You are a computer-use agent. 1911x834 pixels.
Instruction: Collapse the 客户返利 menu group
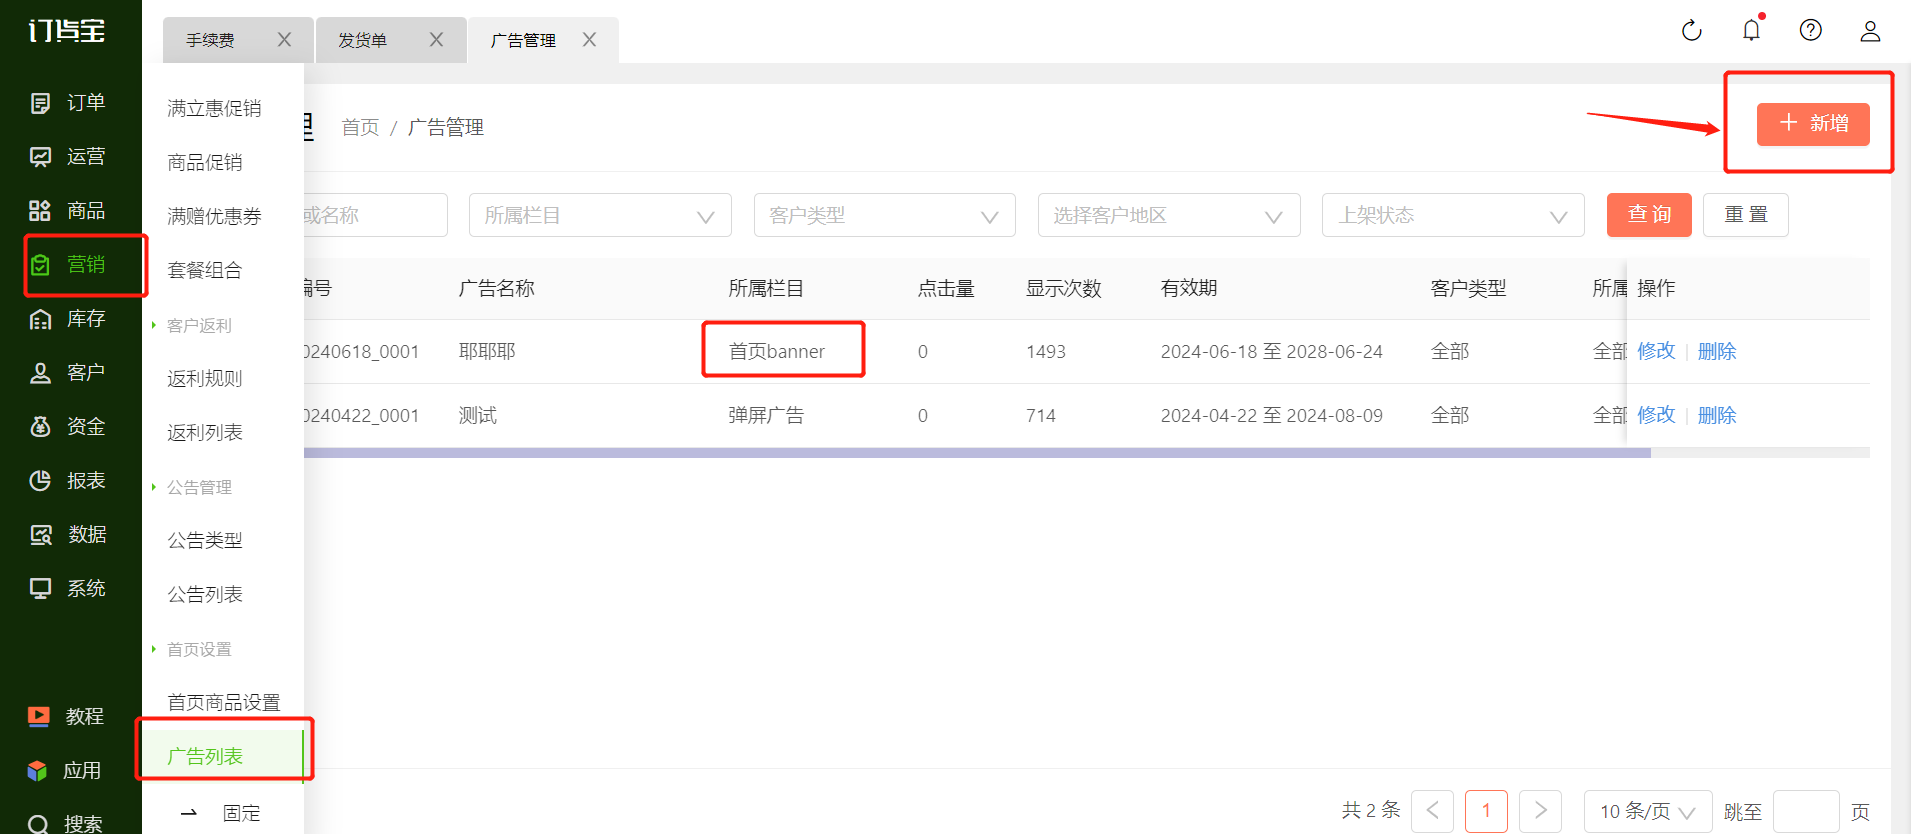pyautogui.click(x=198, y=325)
